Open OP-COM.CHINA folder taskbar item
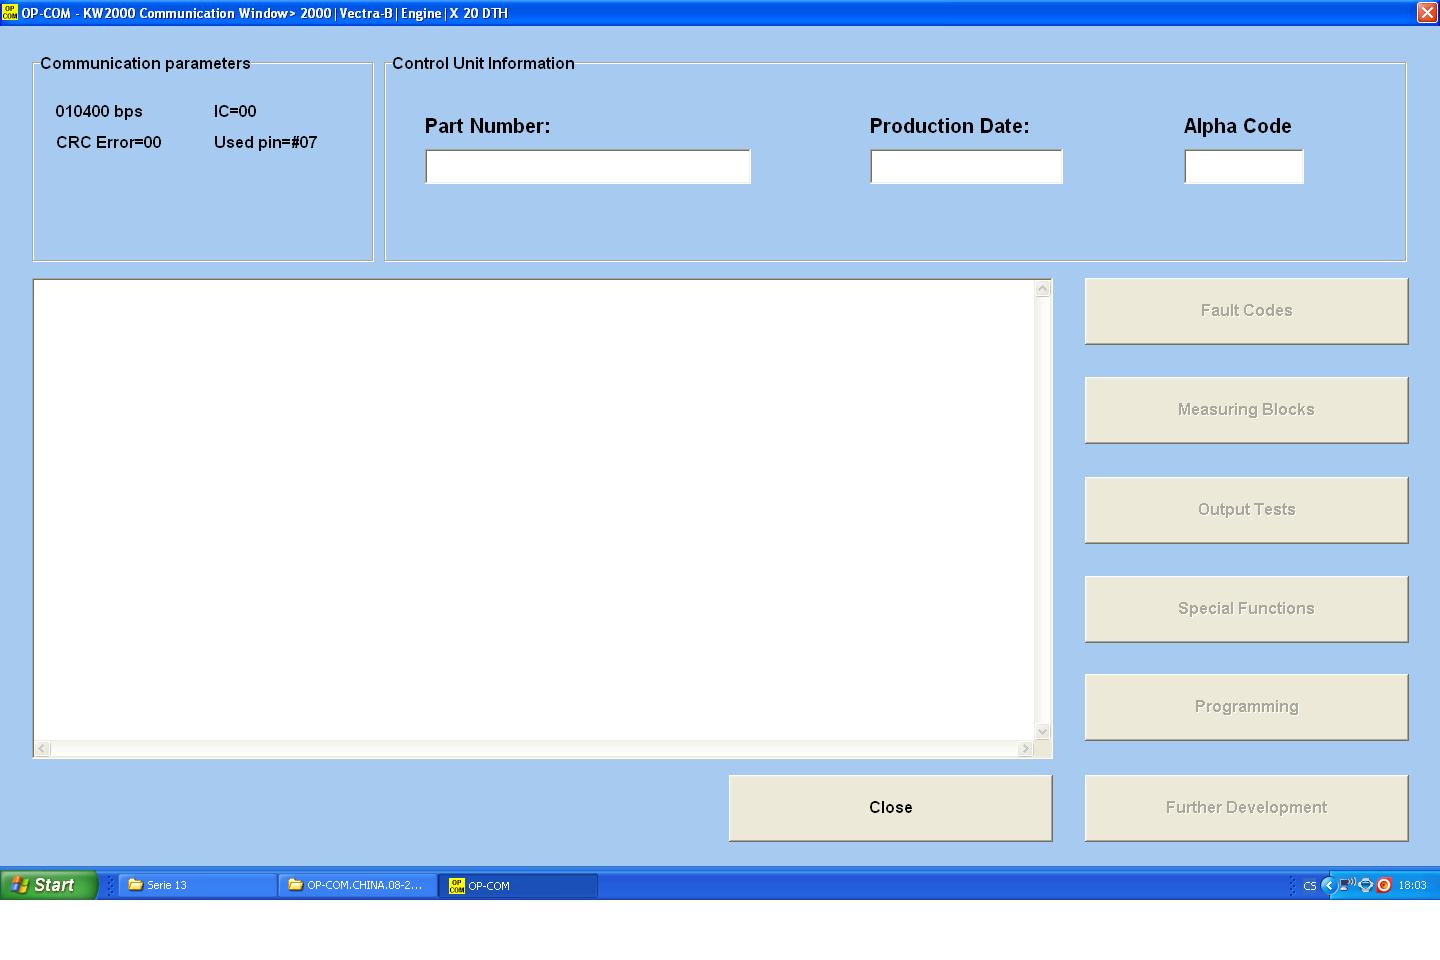Viewport: 1440px width, 960px height. [x=357, y=885]
